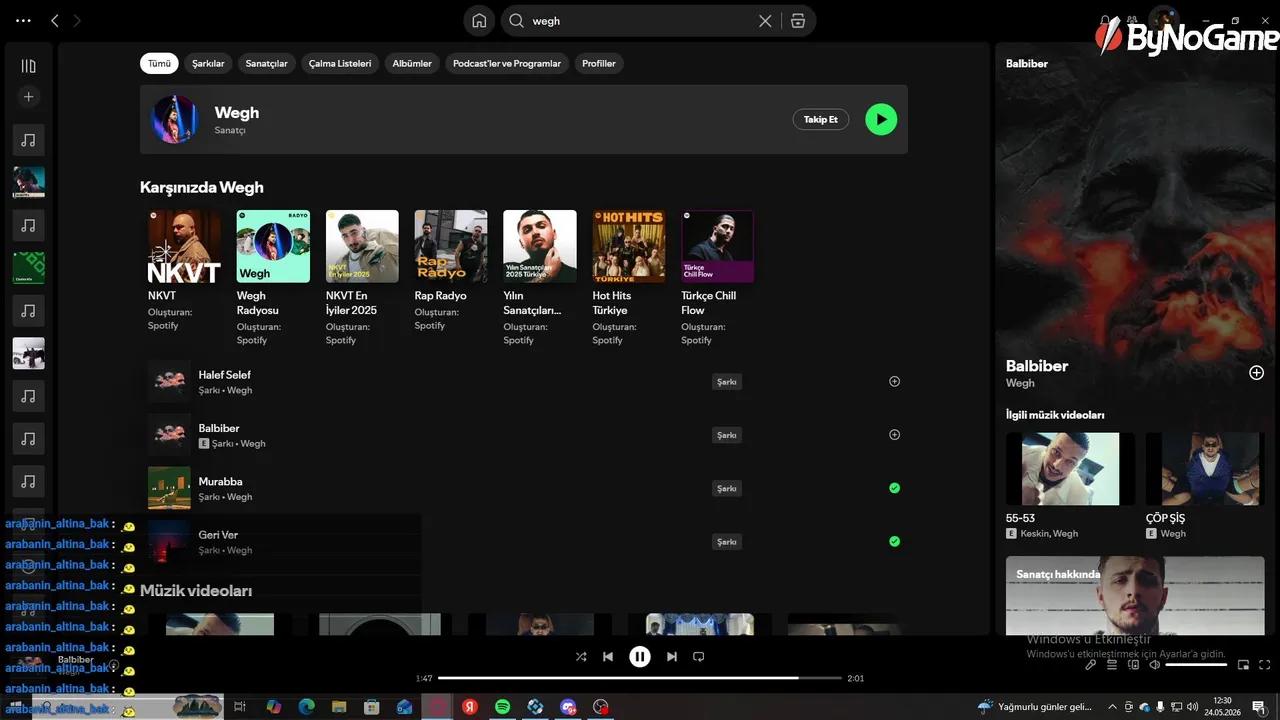The image size is (1280, 720).
Task: Add the Balbiber result to Liked Songs
Action: tap(894, 434)
